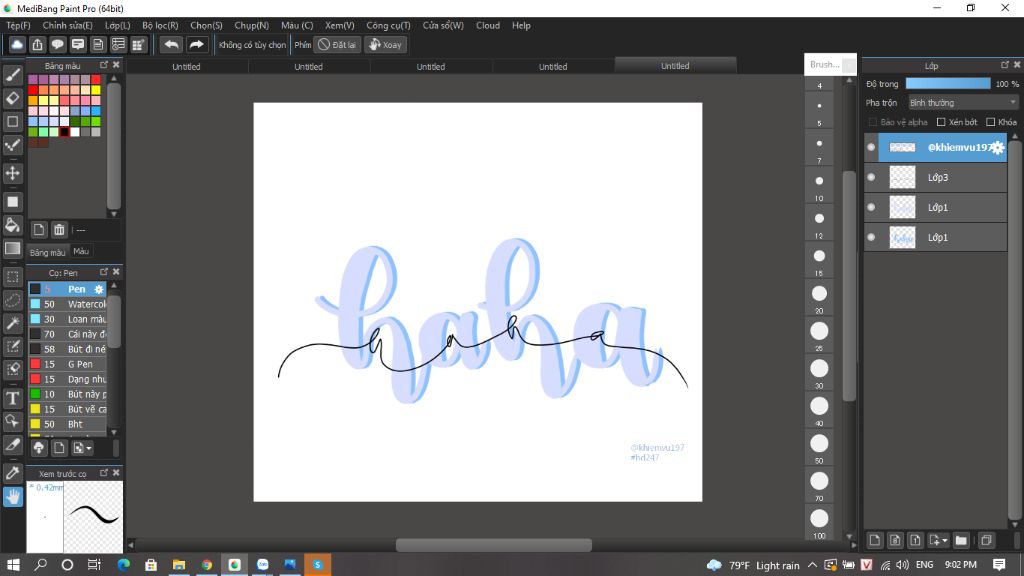
Task: Pick the Eyedropper tool
Action: (12, 473)
